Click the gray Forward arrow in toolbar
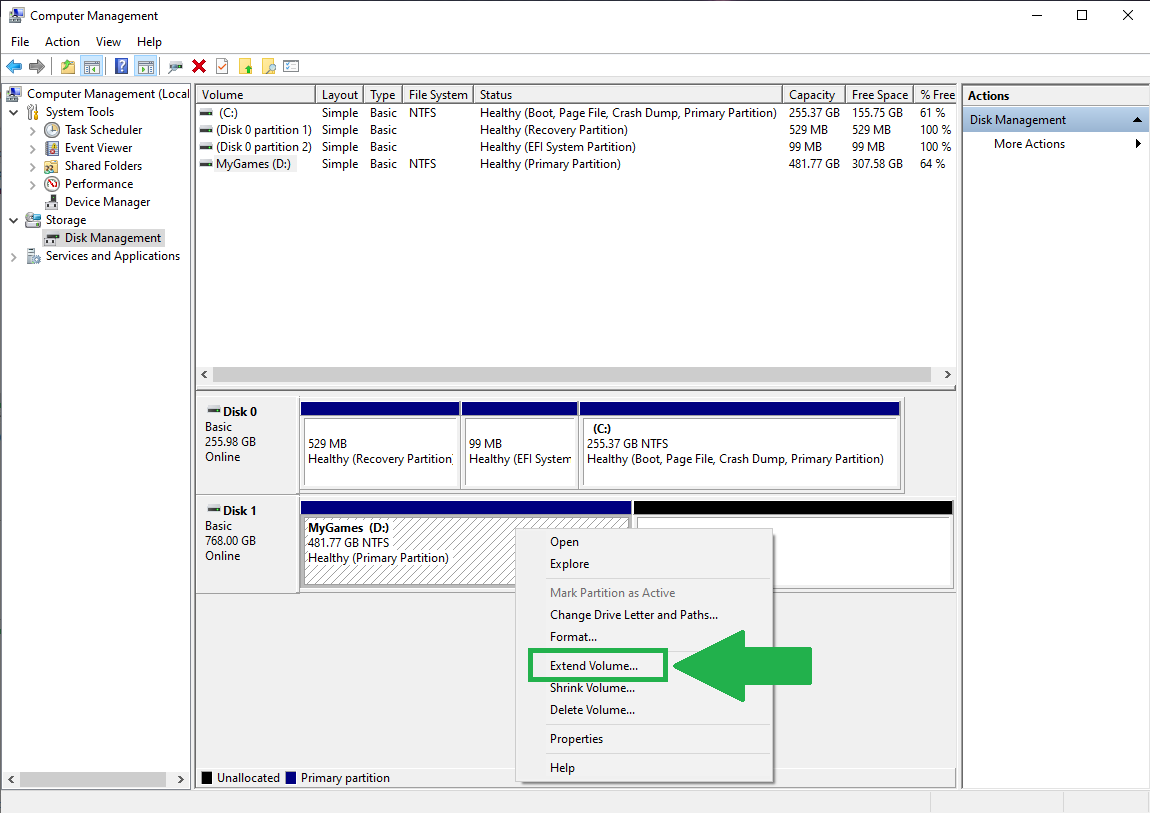The width and height of the screenshot is (1150, 813). (x=37, y=67)
